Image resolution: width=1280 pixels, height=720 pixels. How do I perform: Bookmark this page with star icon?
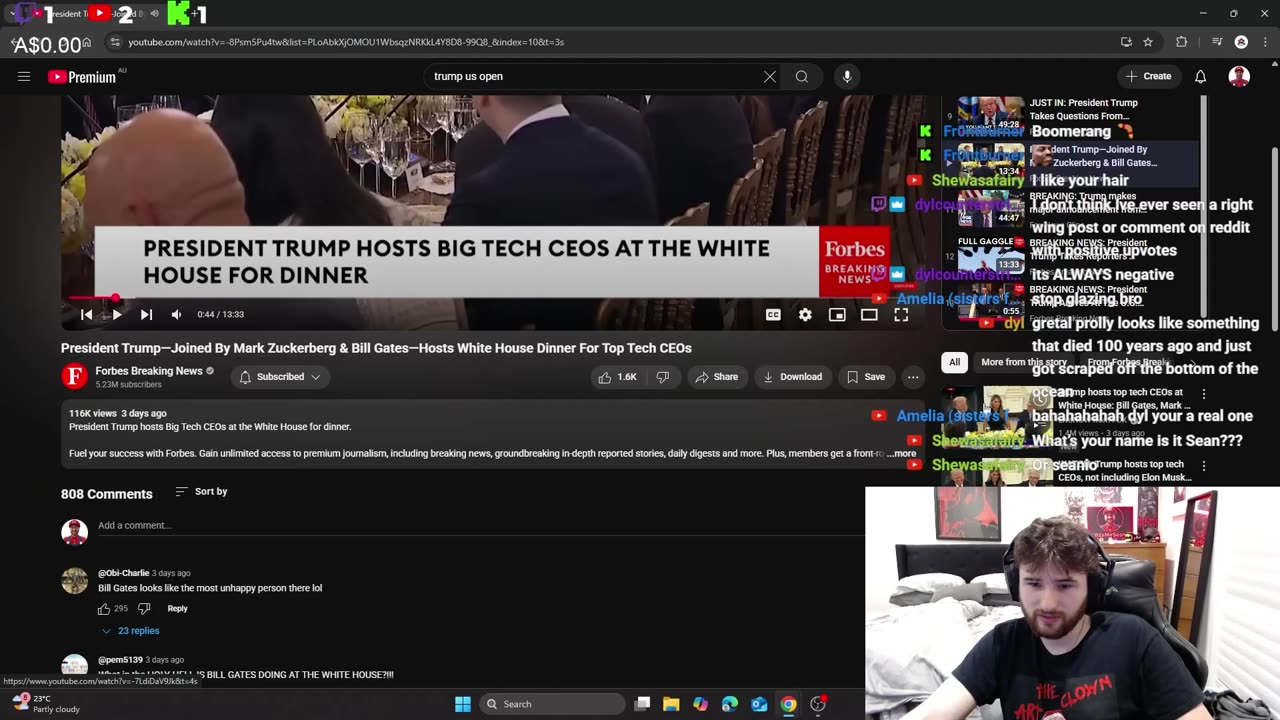tap(1148, 42)
